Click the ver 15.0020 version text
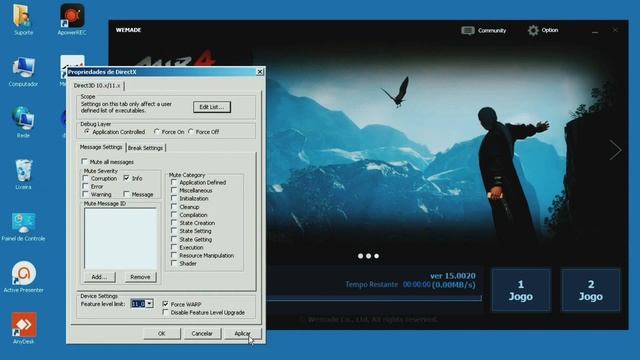Image resolution: width=640 pixels, height=360 pixels. [453, 276]
